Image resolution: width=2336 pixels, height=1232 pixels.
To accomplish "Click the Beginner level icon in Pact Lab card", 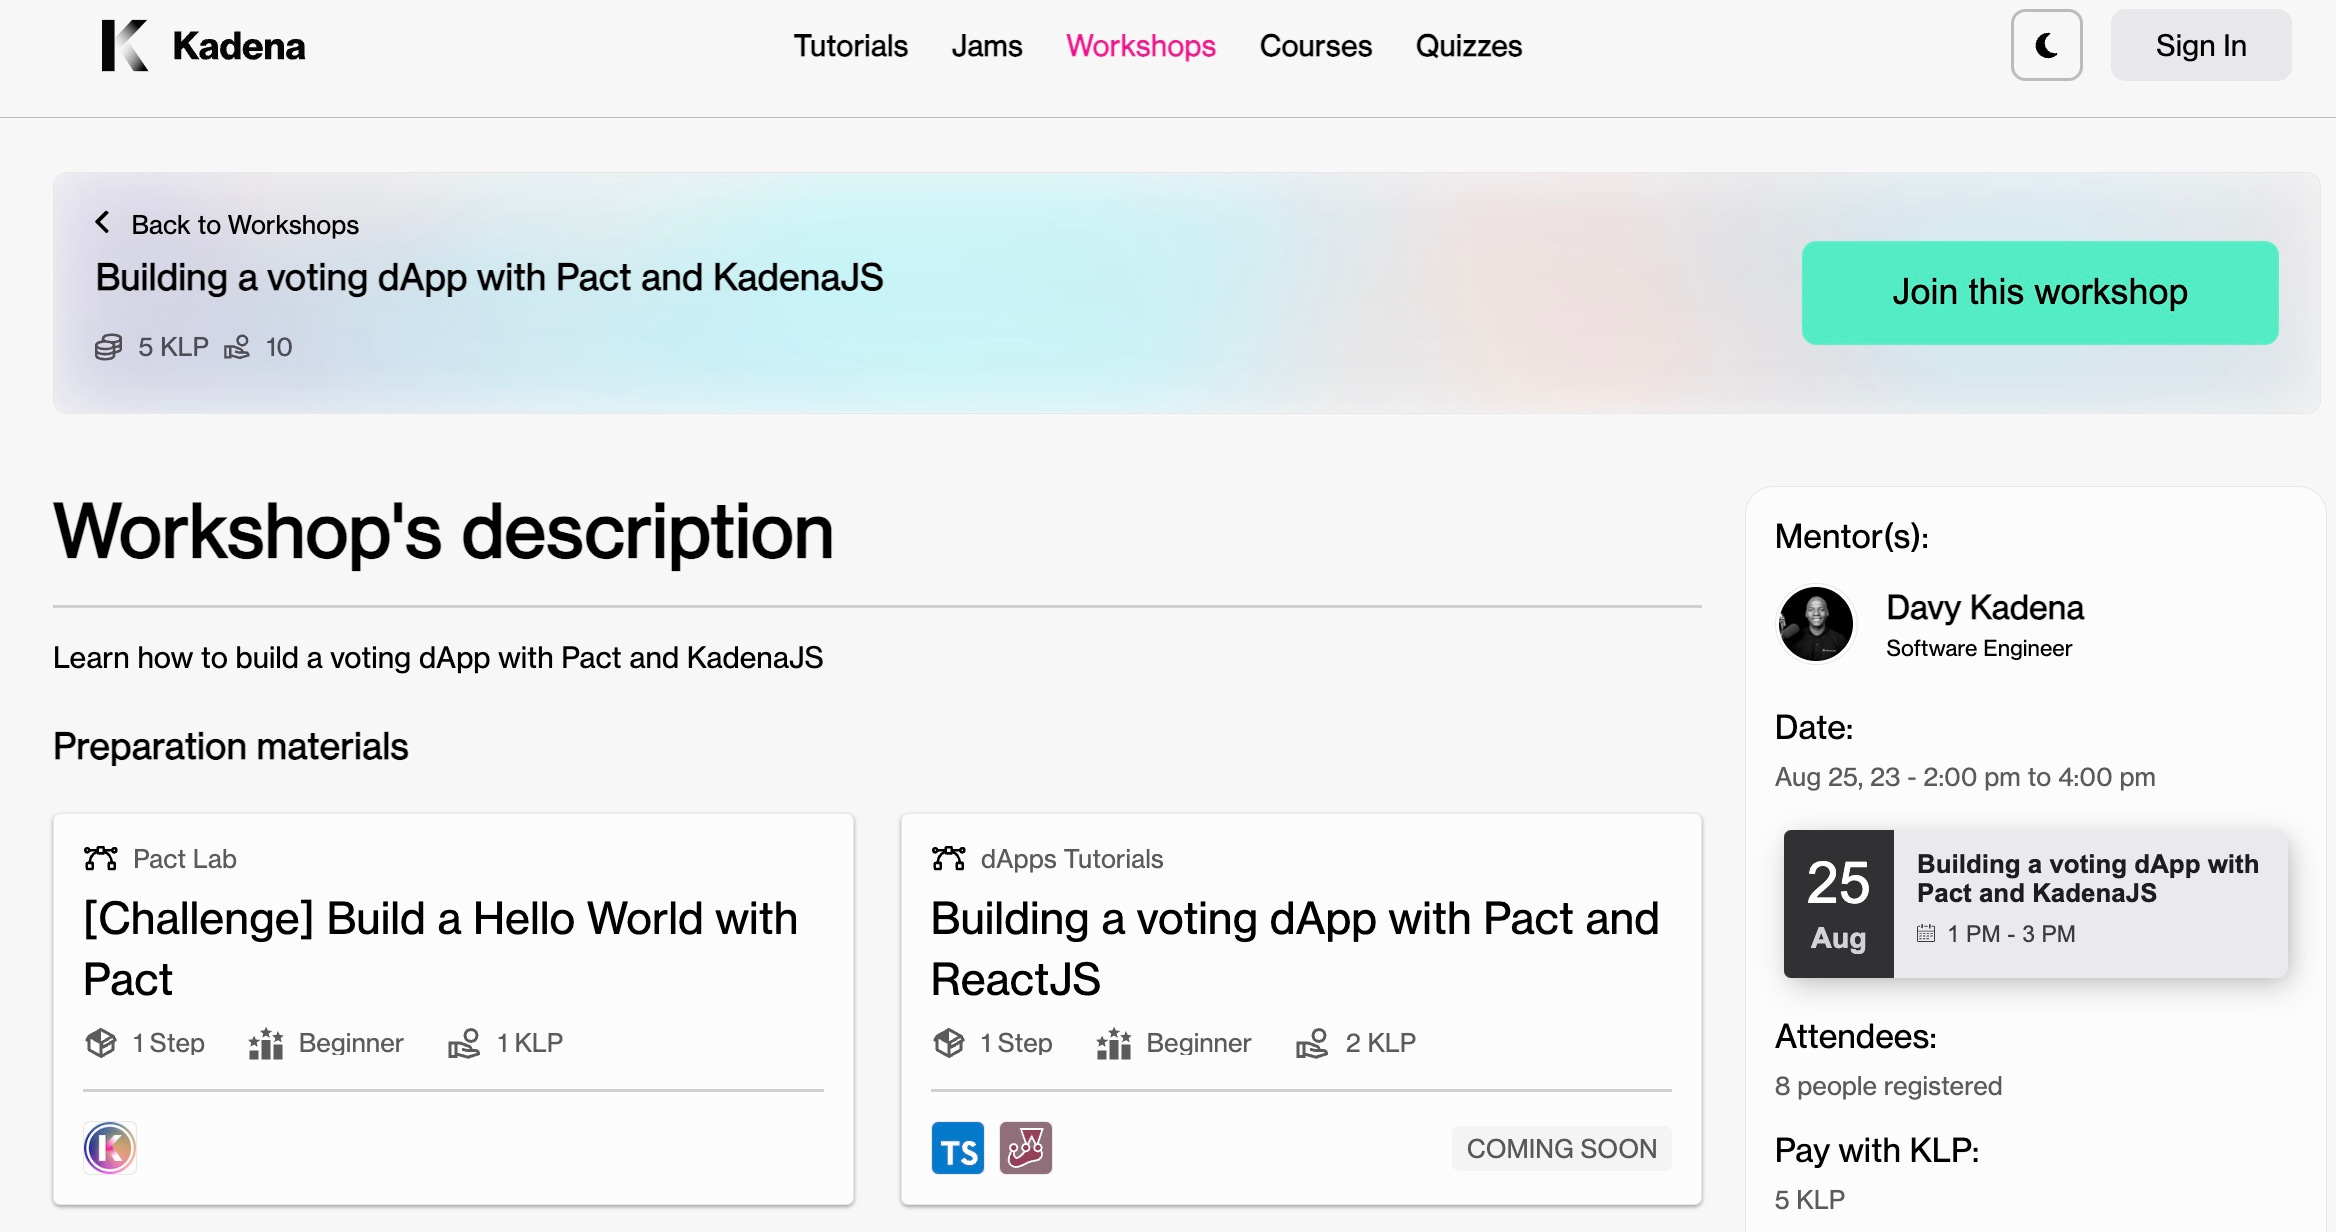I will pos(266,1043).
